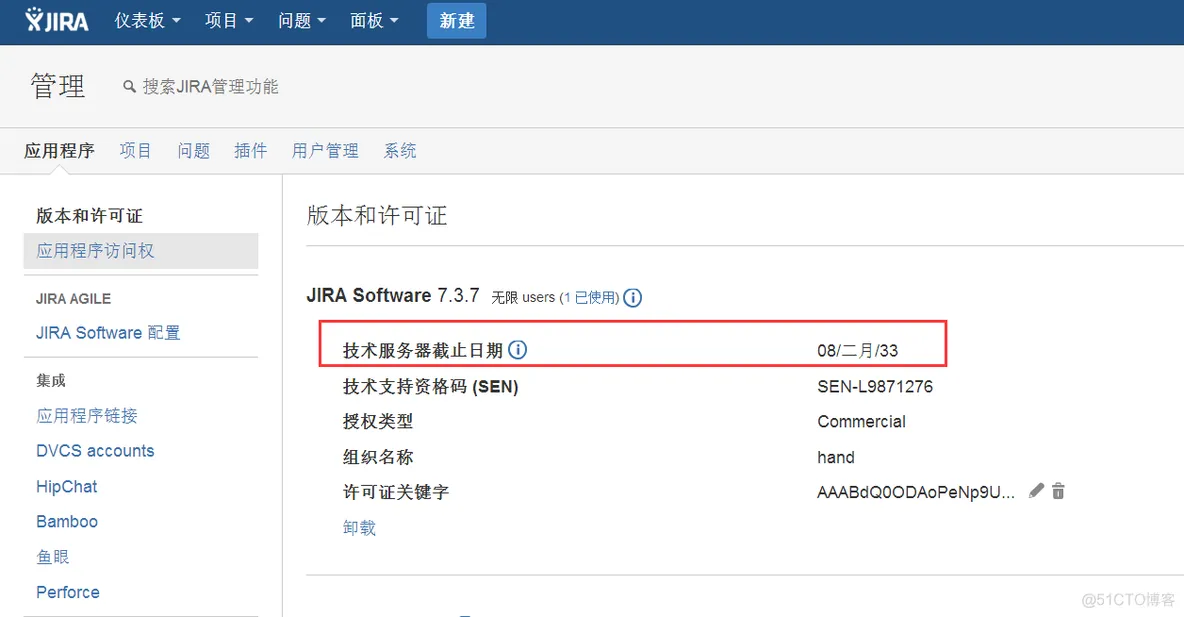This screenshot has height=617, width=1184.
Task: Click the JIRA logo
Action: (x=57, y=20)
